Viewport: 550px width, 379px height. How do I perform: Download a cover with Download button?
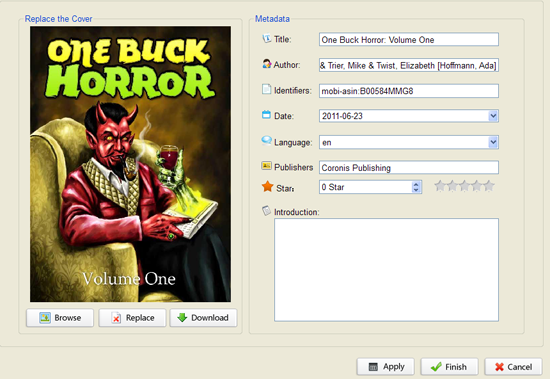click(x=203, y=318)
